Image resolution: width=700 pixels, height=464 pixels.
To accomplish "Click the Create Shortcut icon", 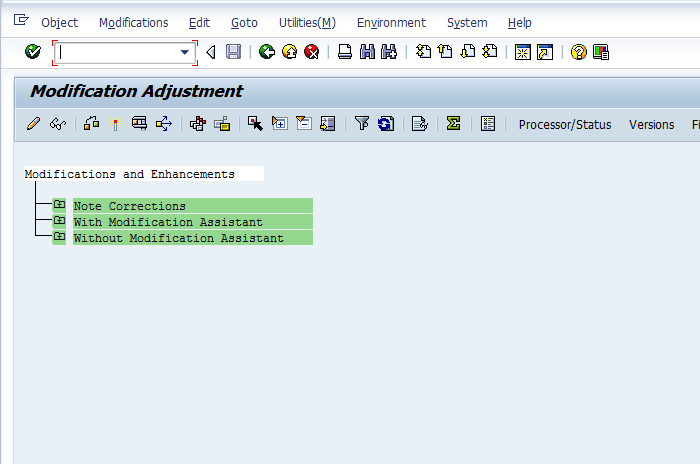I will [x=545, y=52].
